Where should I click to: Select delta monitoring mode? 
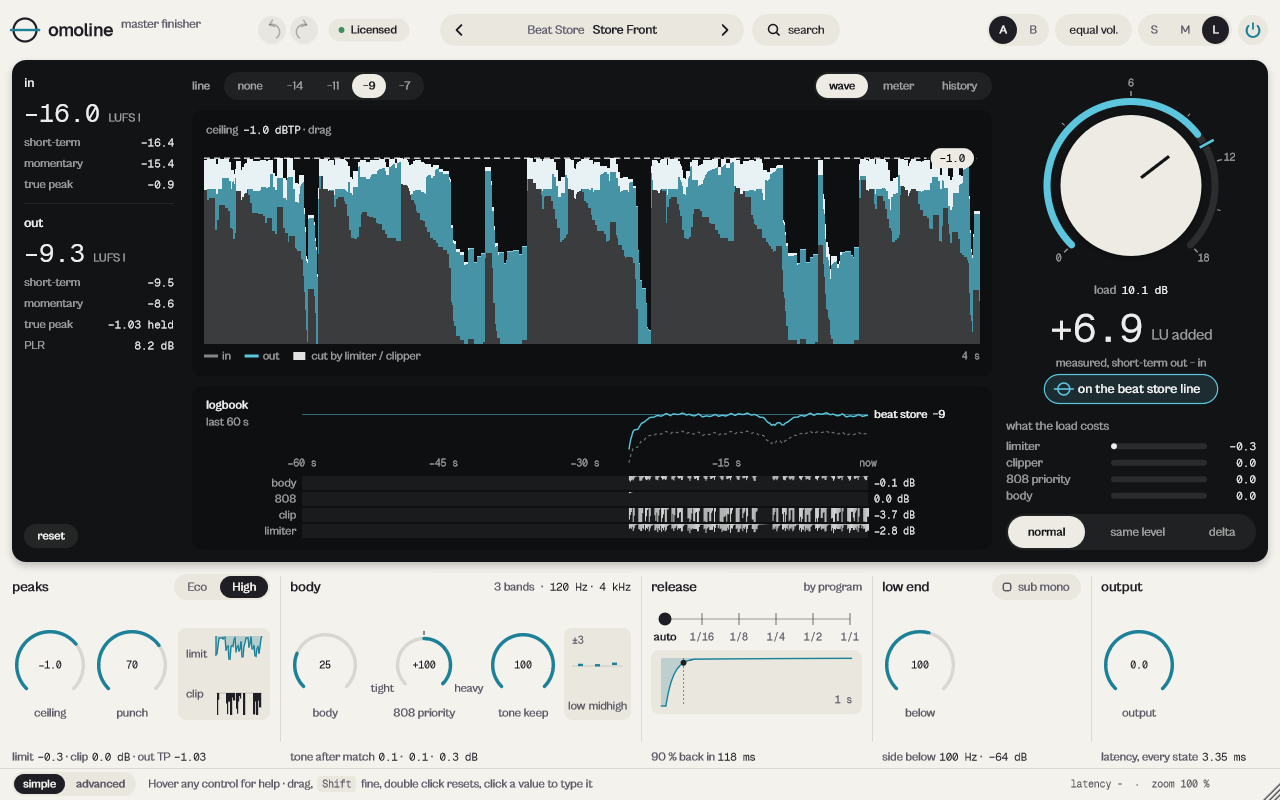[1221, 532]
